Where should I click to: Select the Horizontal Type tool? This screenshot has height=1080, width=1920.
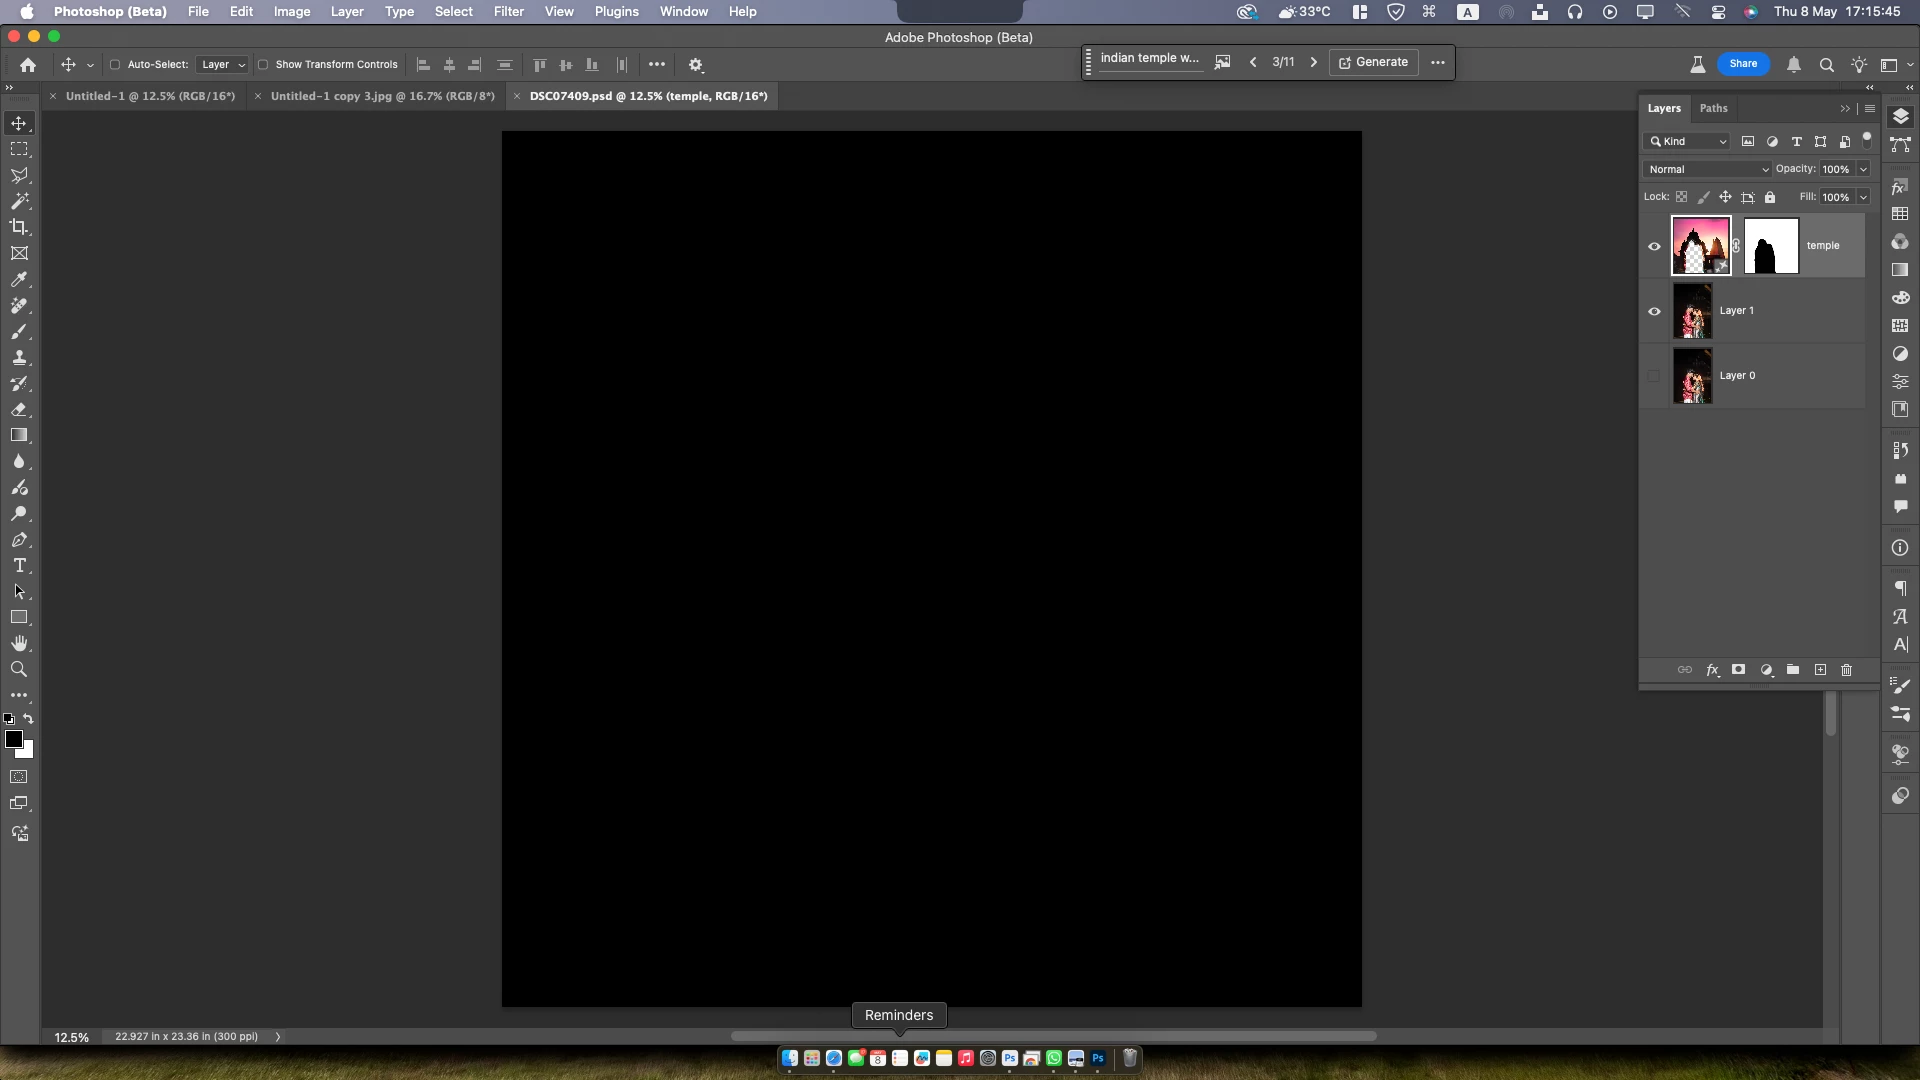pos(19,566)
